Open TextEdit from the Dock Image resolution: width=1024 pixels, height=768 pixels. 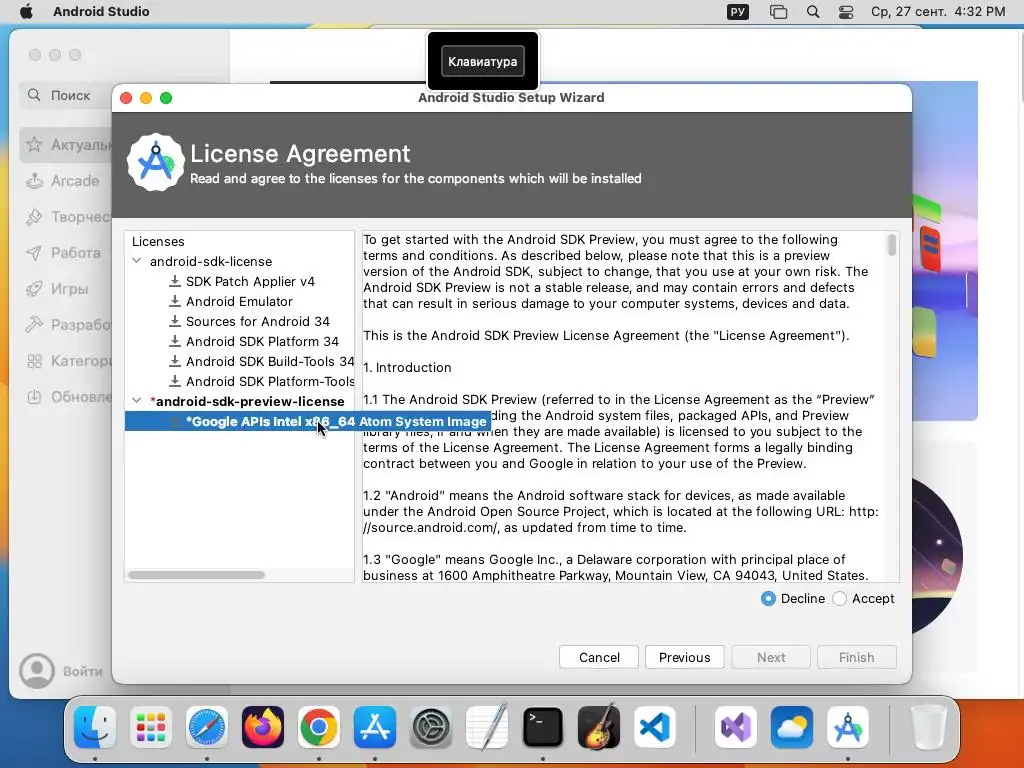coord(487,726)
